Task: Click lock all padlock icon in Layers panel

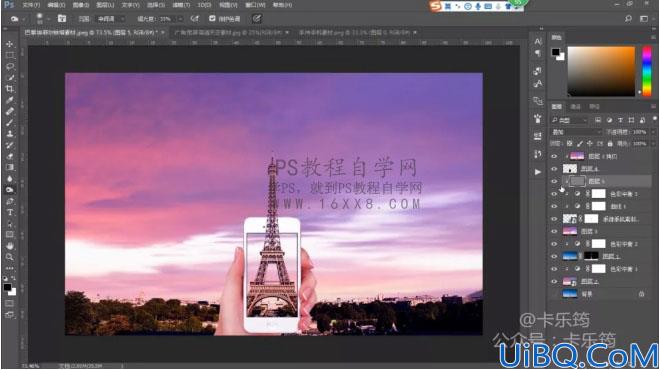Action: (x=610, y=144)
